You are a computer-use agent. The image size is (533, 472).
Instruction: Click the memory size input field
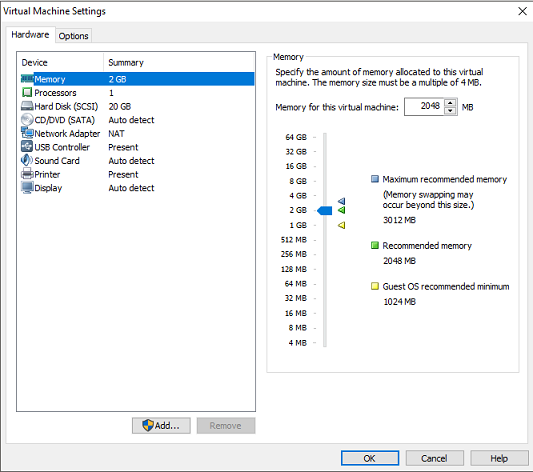[424, 107]
